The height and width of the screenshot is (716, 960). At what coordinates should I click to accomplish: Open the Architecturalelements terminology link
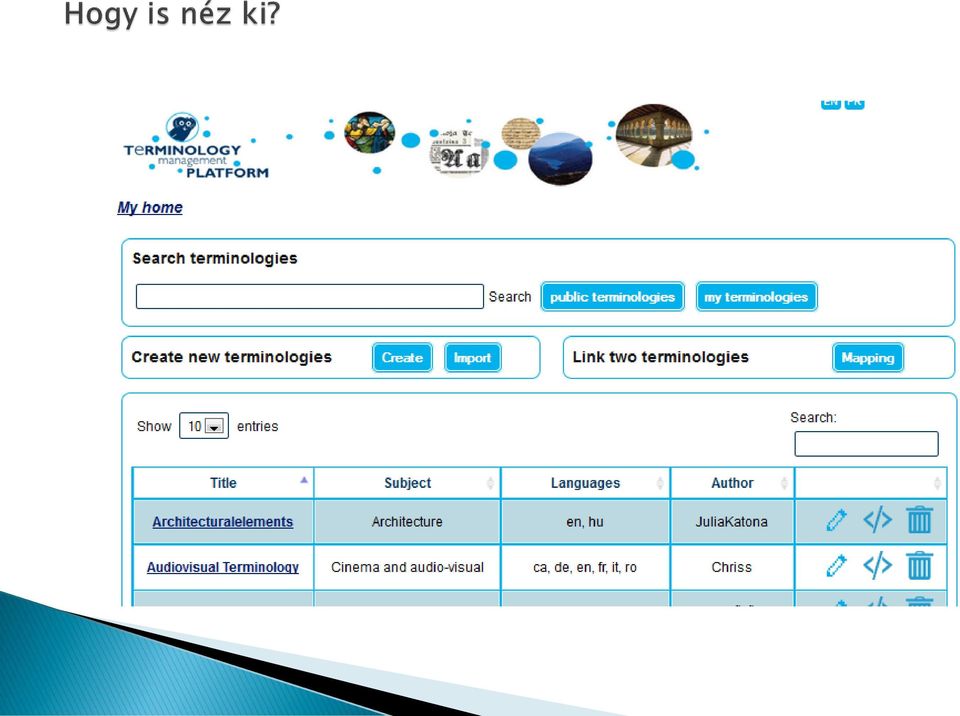click(x=223, y=522)
